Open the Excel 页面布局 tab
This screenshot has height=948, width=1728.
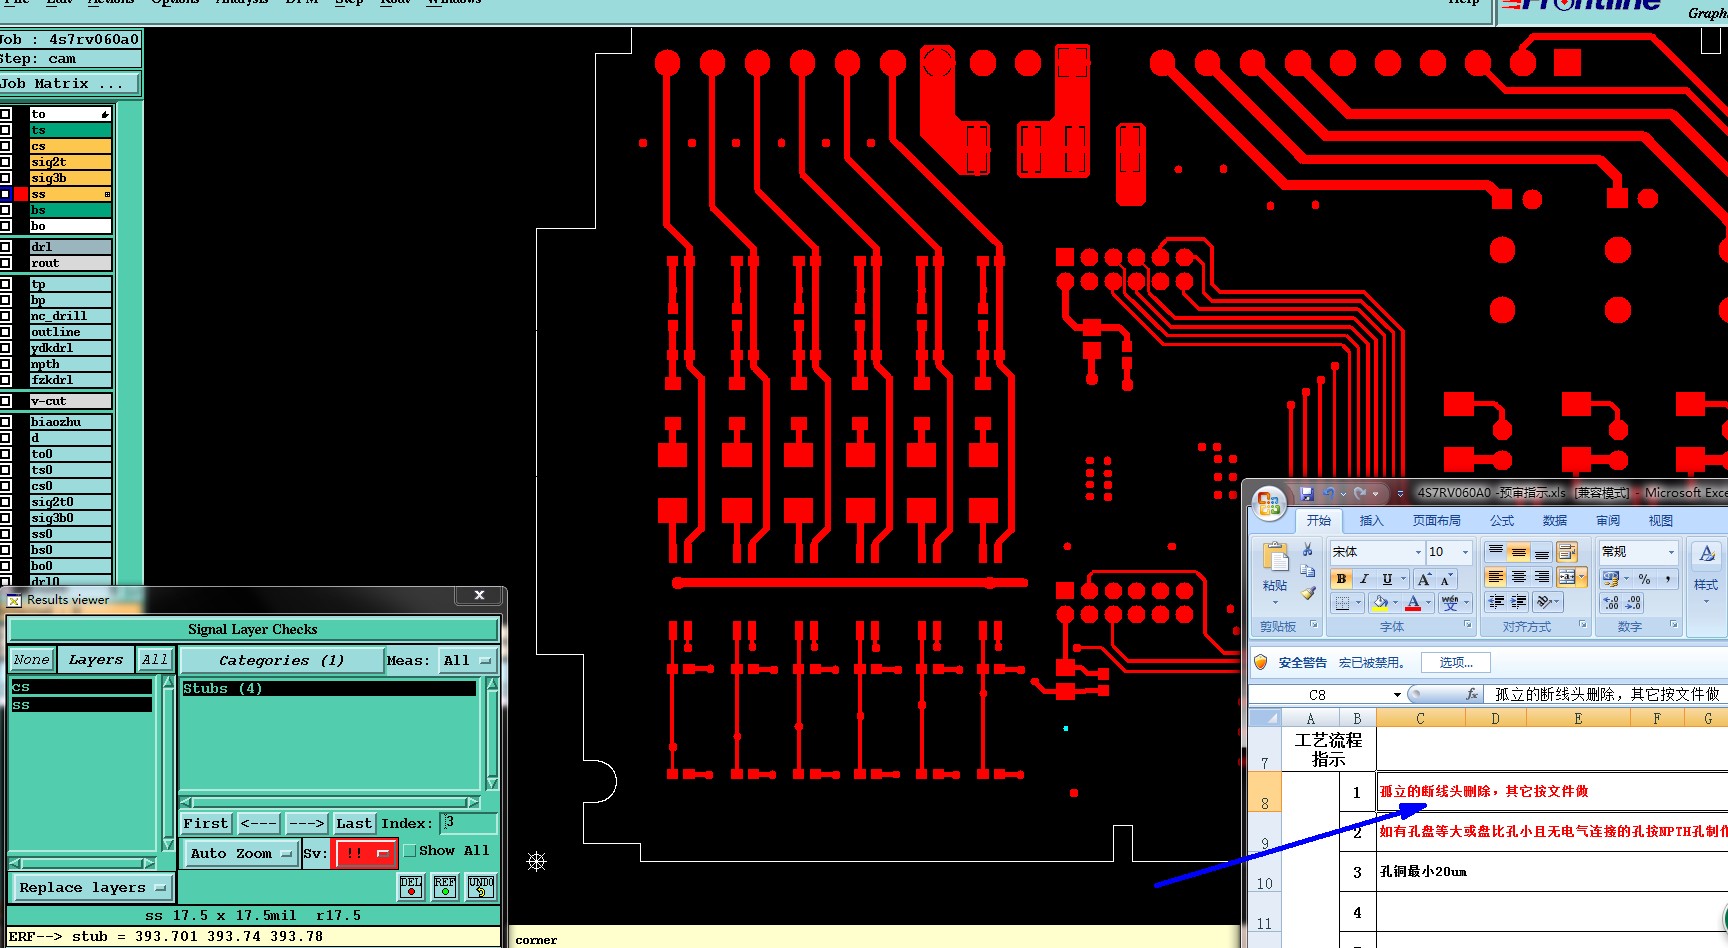[x=1437, y=521]
